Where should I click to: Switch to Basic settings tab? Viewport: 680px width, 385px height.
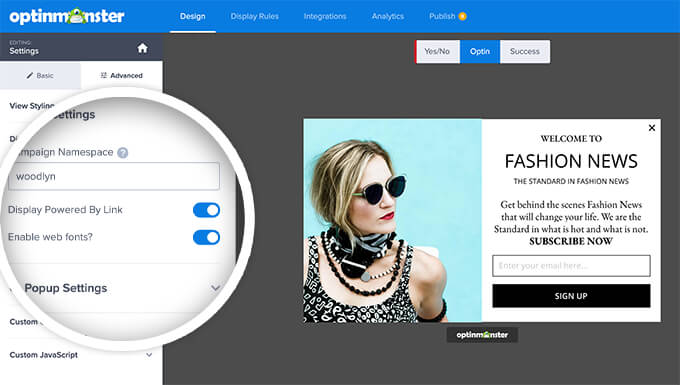pyautogui.click(x=40, y=75)
